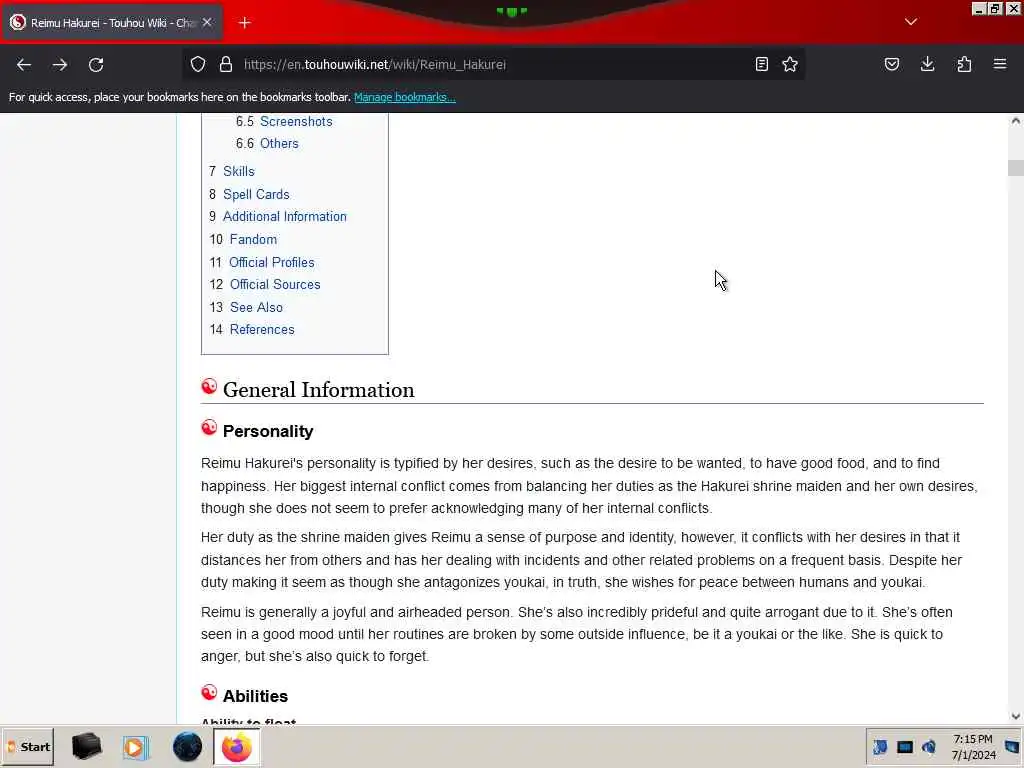Click yin-yang icon beside Abilities heading
1024x768 pixels.
coord(209,693)
